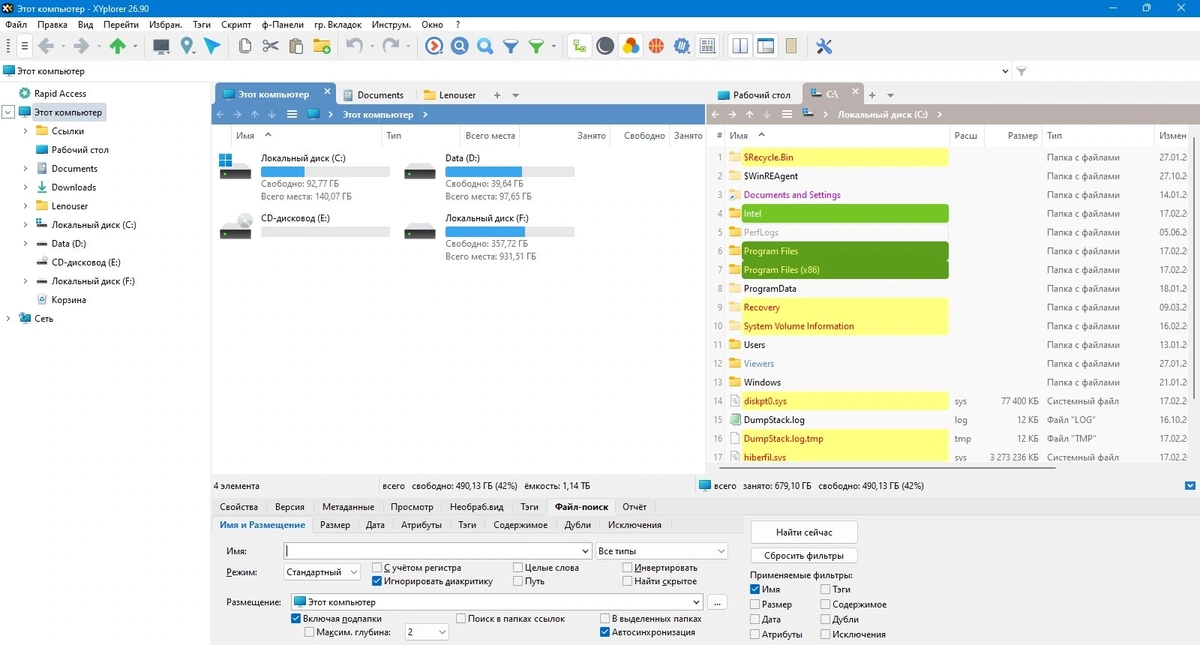Click the calendar grid toolbar icon
This screenshot has width=1200, height=645.
(x=707, y=46)
